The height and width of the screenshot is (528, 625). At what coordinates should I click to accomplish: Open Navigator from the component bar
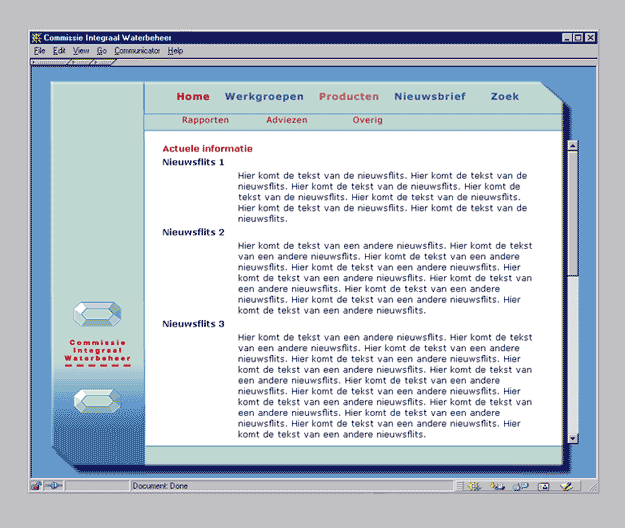(473, 486)
